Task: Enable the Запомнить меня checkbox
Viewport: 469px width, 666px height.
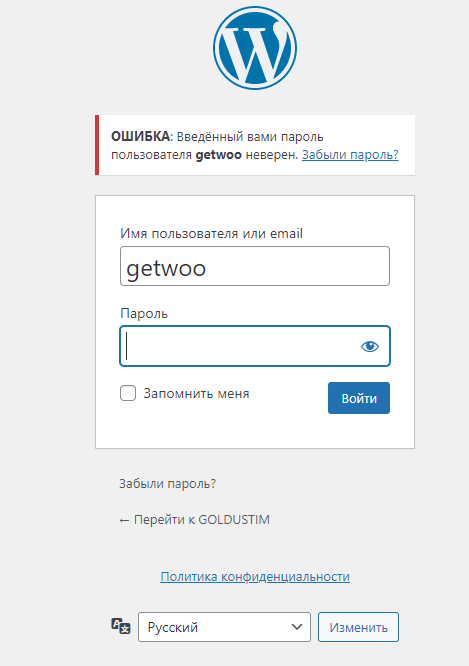Action: coord(128,393)
